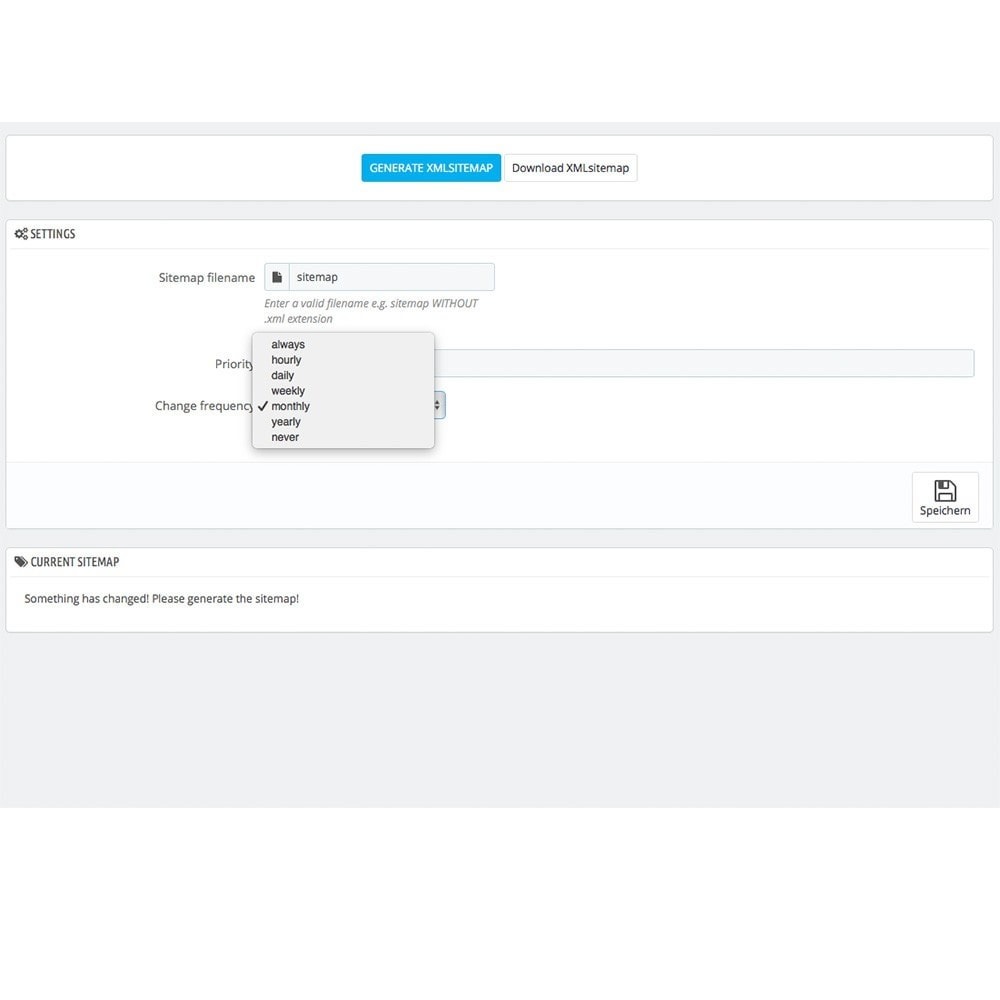The height and width of the screenshot is (1000, 1000).
Task: Click the SETTINGS panel heading
Action: click(53, 233)
